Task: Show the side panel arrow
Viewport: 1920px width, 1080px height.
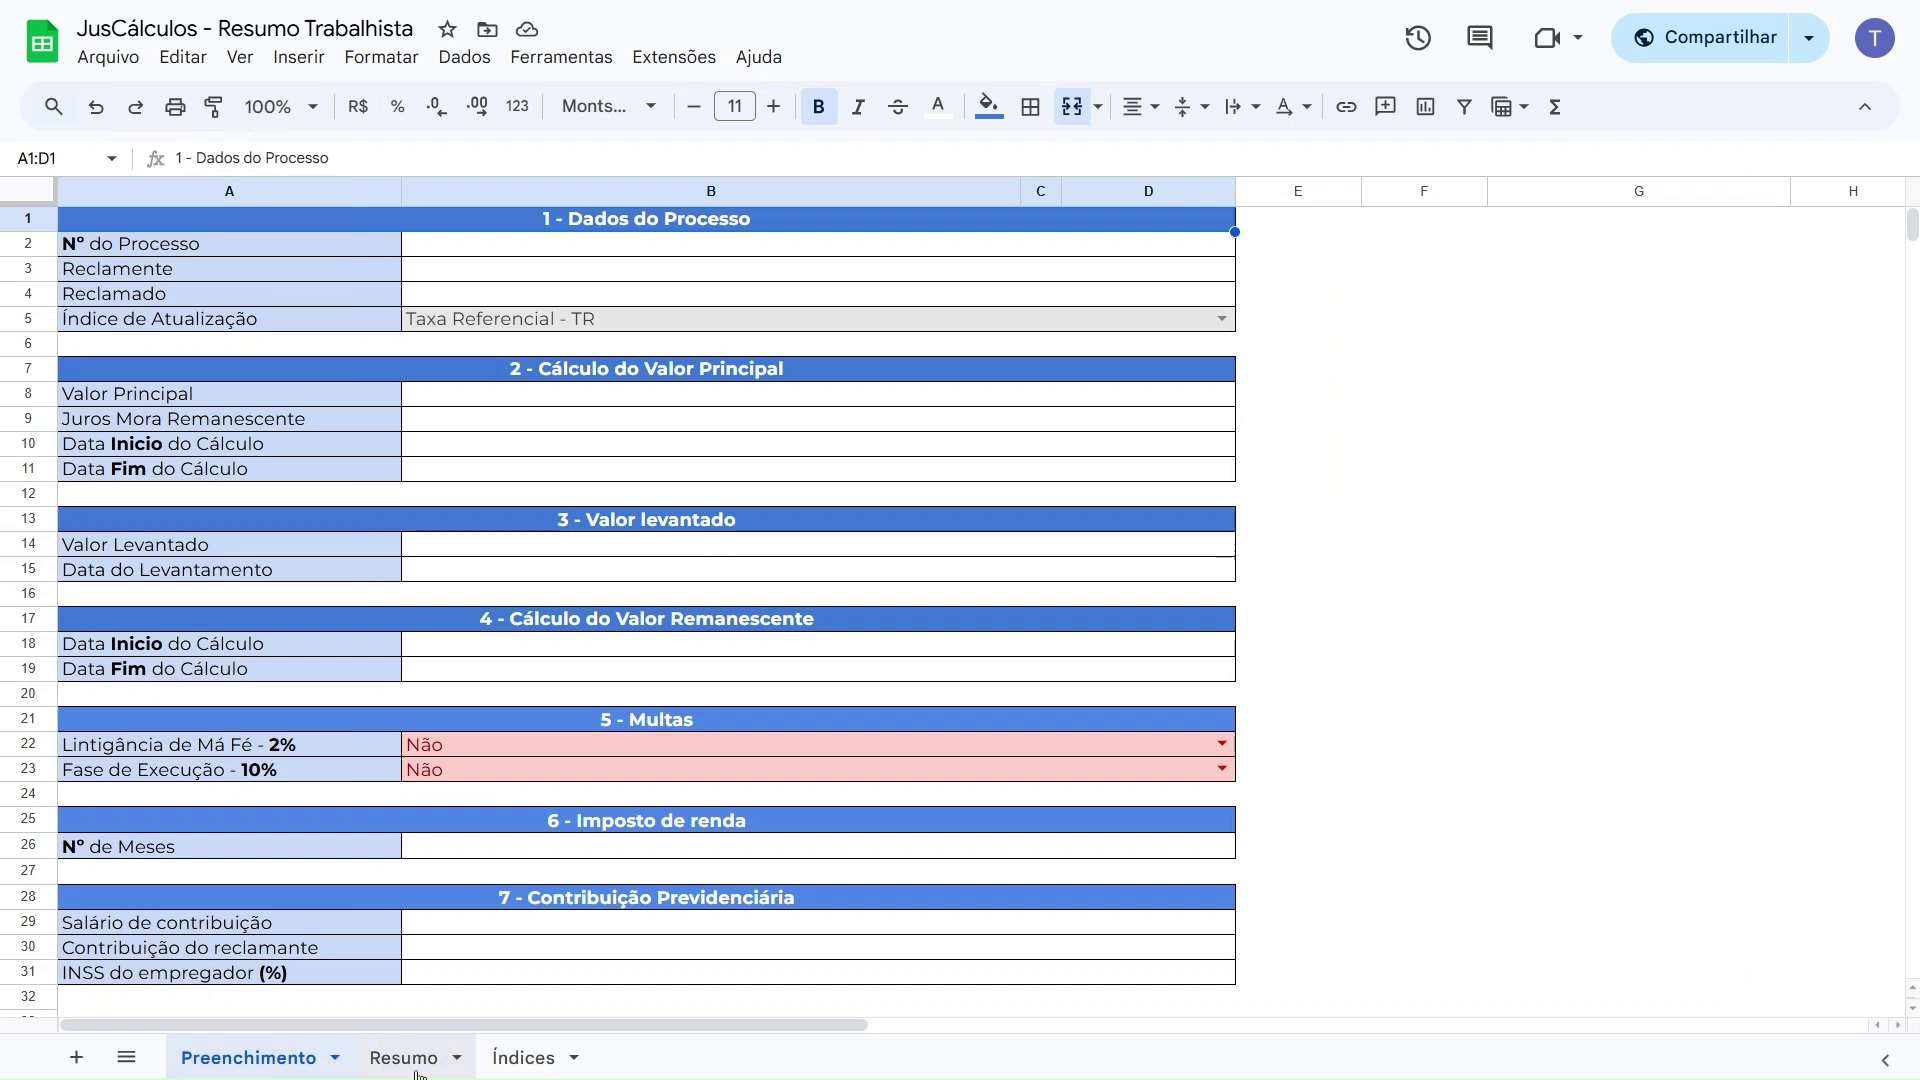Action: [x=1885, y=1060]
